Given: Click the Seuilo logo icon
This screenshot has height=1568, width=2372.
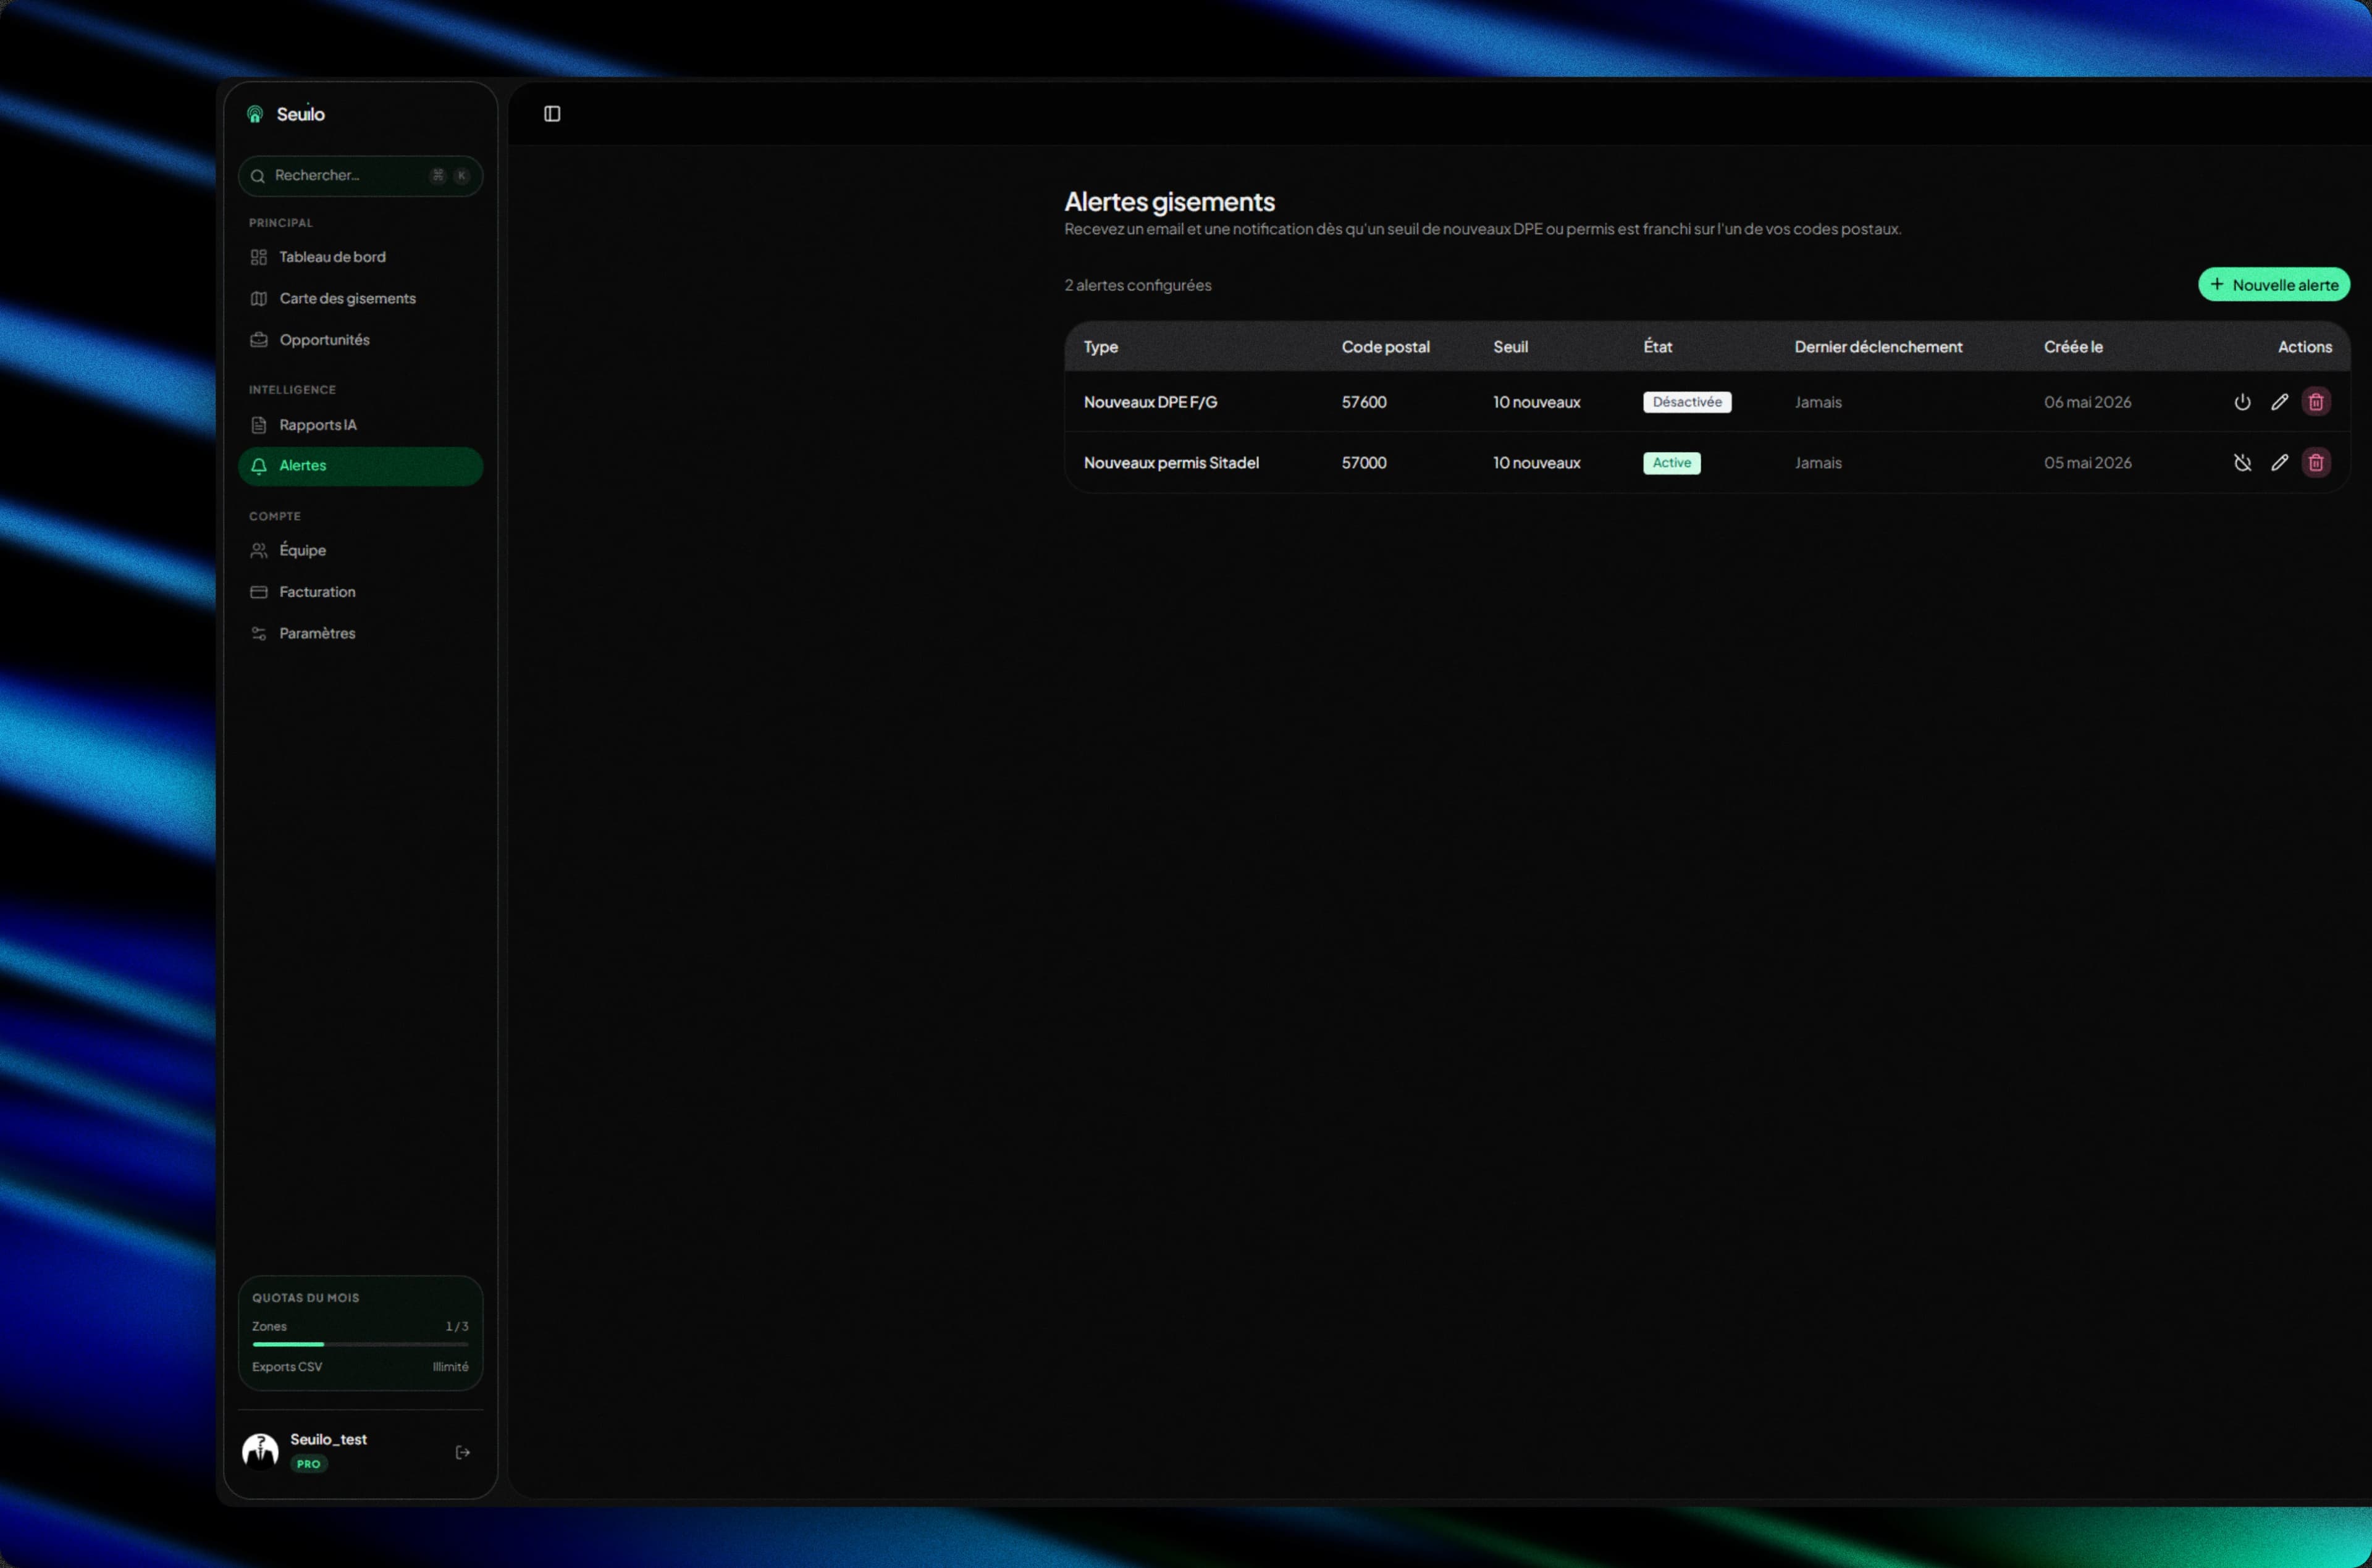Looking at the screenshot, I should pos(255,114).
